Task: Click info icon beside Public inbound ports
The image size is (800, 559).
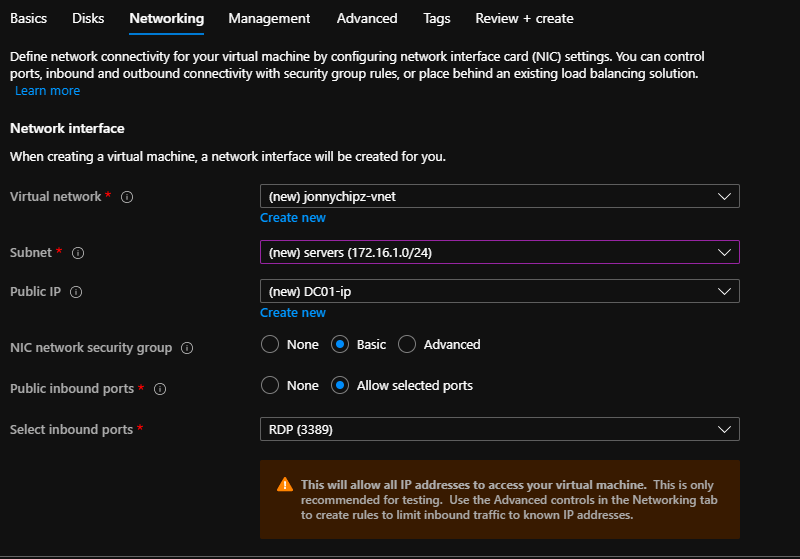Action: click(160, 389)
